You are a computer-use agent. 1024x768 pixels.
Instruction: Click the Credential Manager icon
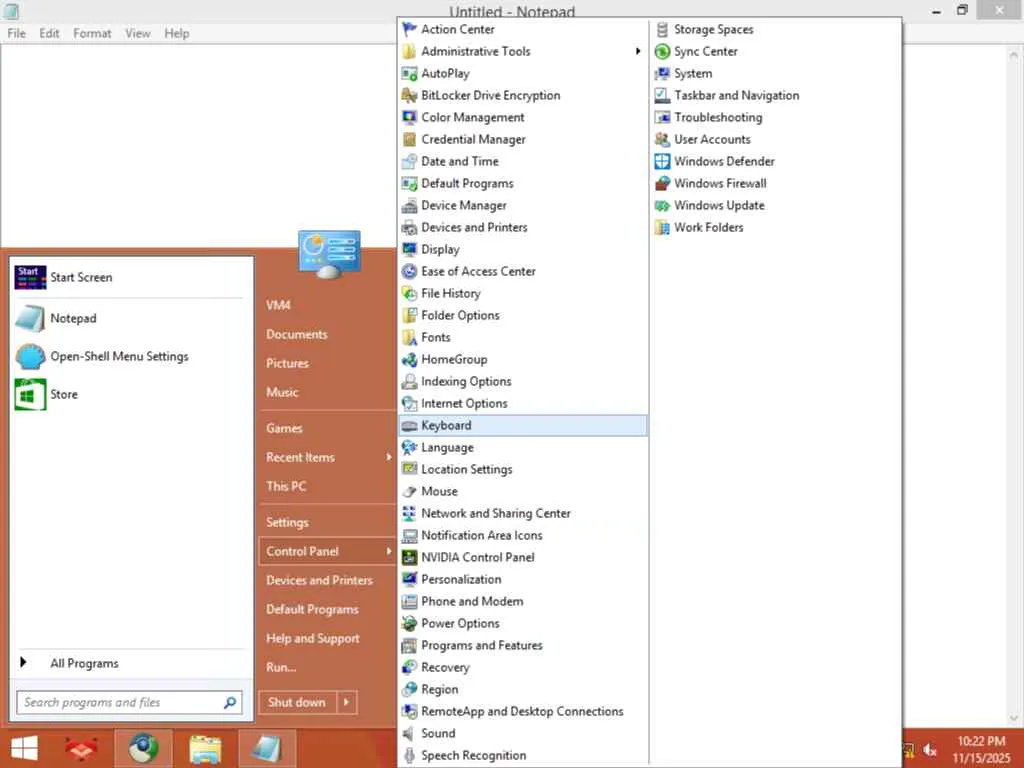[x=409, y=140]
